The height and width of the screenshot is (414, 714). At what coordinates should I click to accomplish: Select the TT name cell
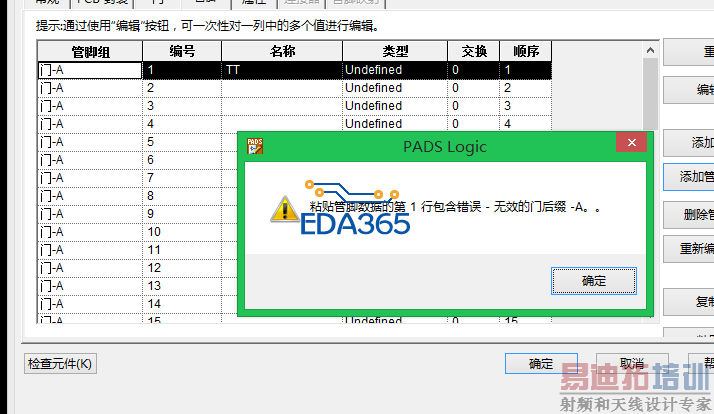pos(282,70)
